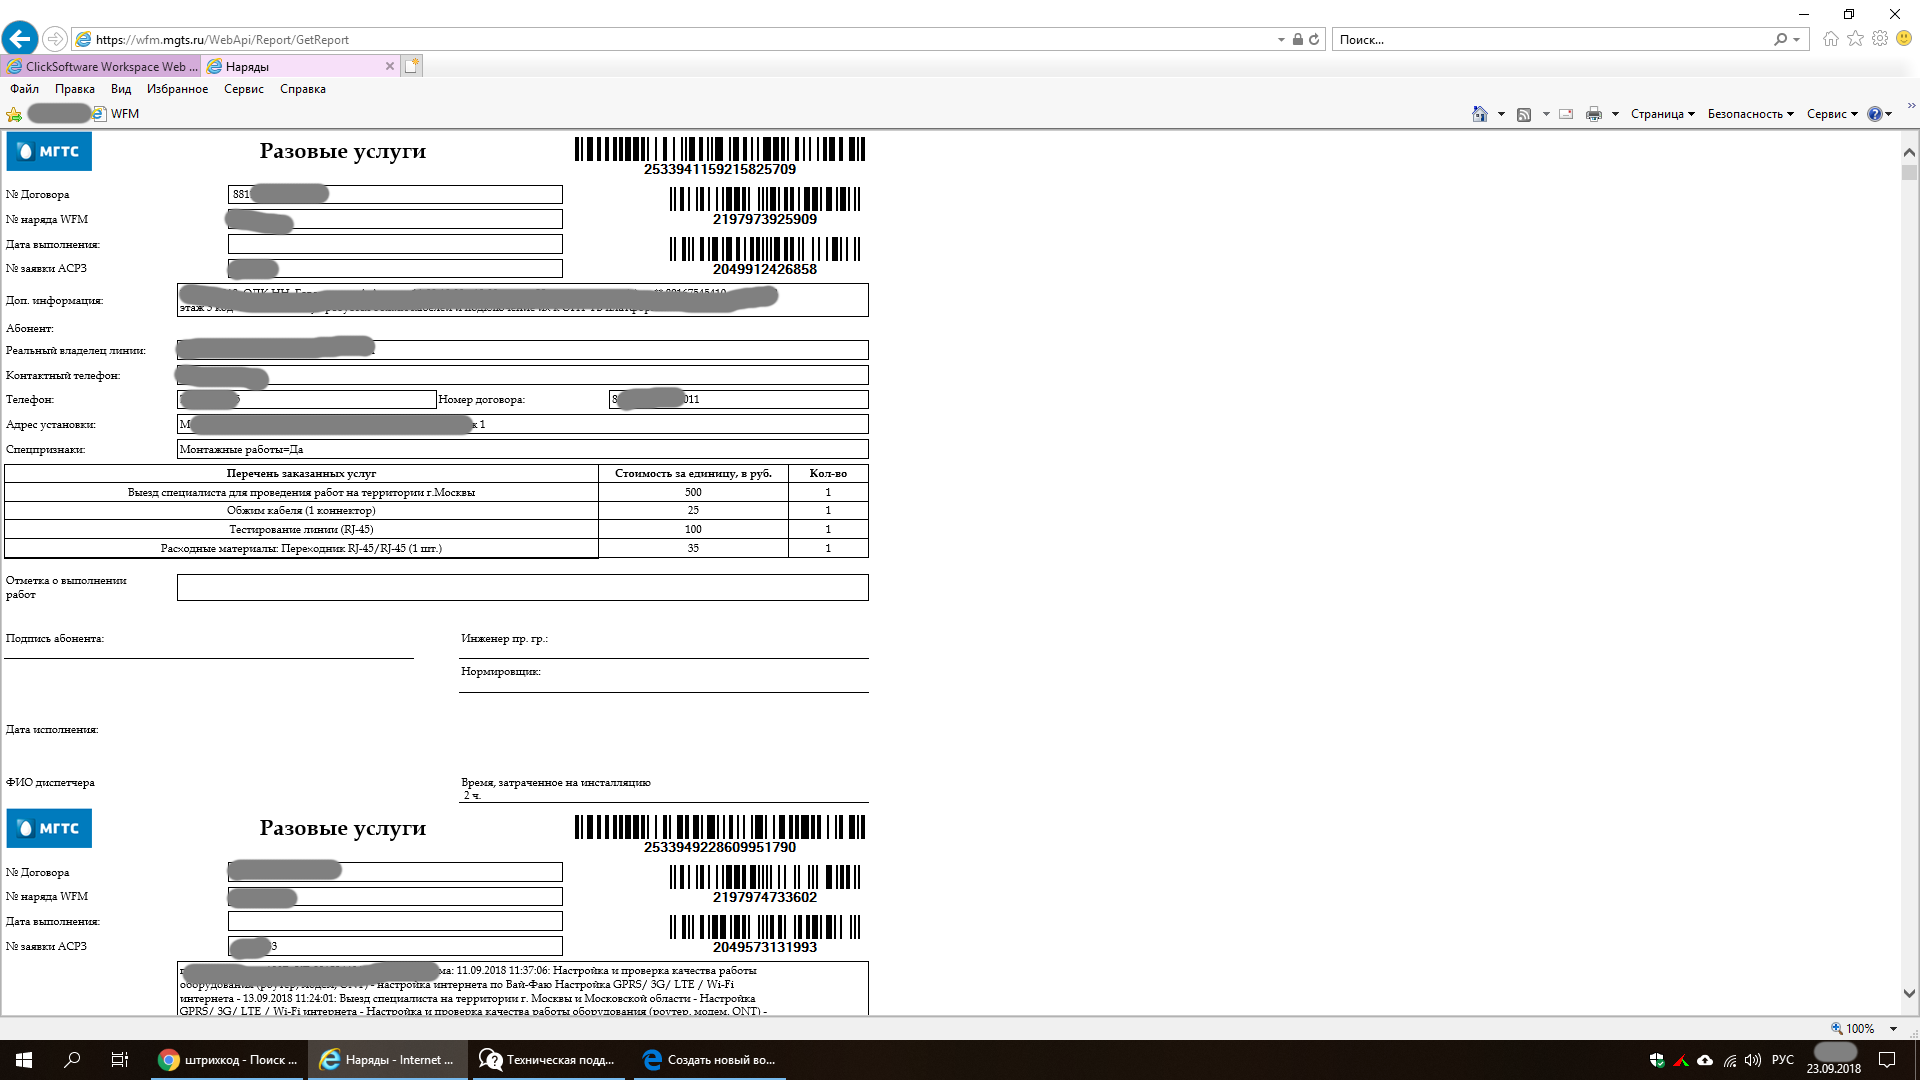Open the Правка menu
Viewport: 1920px width, 1080px height.
(x=75, y=89)
